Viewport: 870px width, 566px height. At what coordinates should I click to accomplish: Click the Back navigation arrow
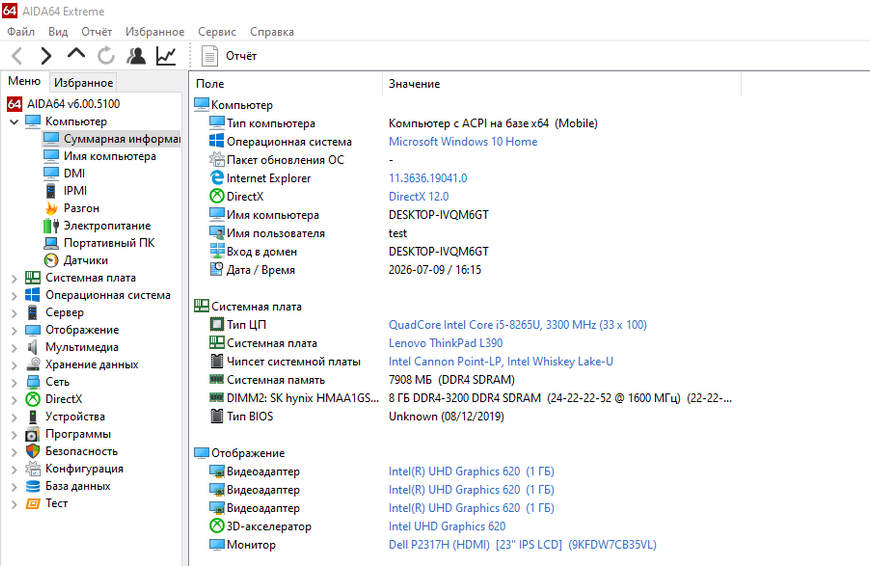tap(18, 56)
